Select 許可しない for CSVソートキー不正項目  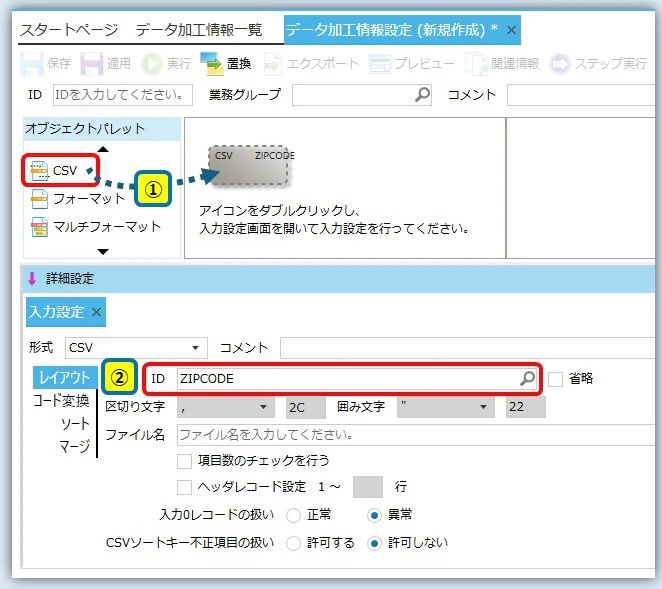coord(374,543)
